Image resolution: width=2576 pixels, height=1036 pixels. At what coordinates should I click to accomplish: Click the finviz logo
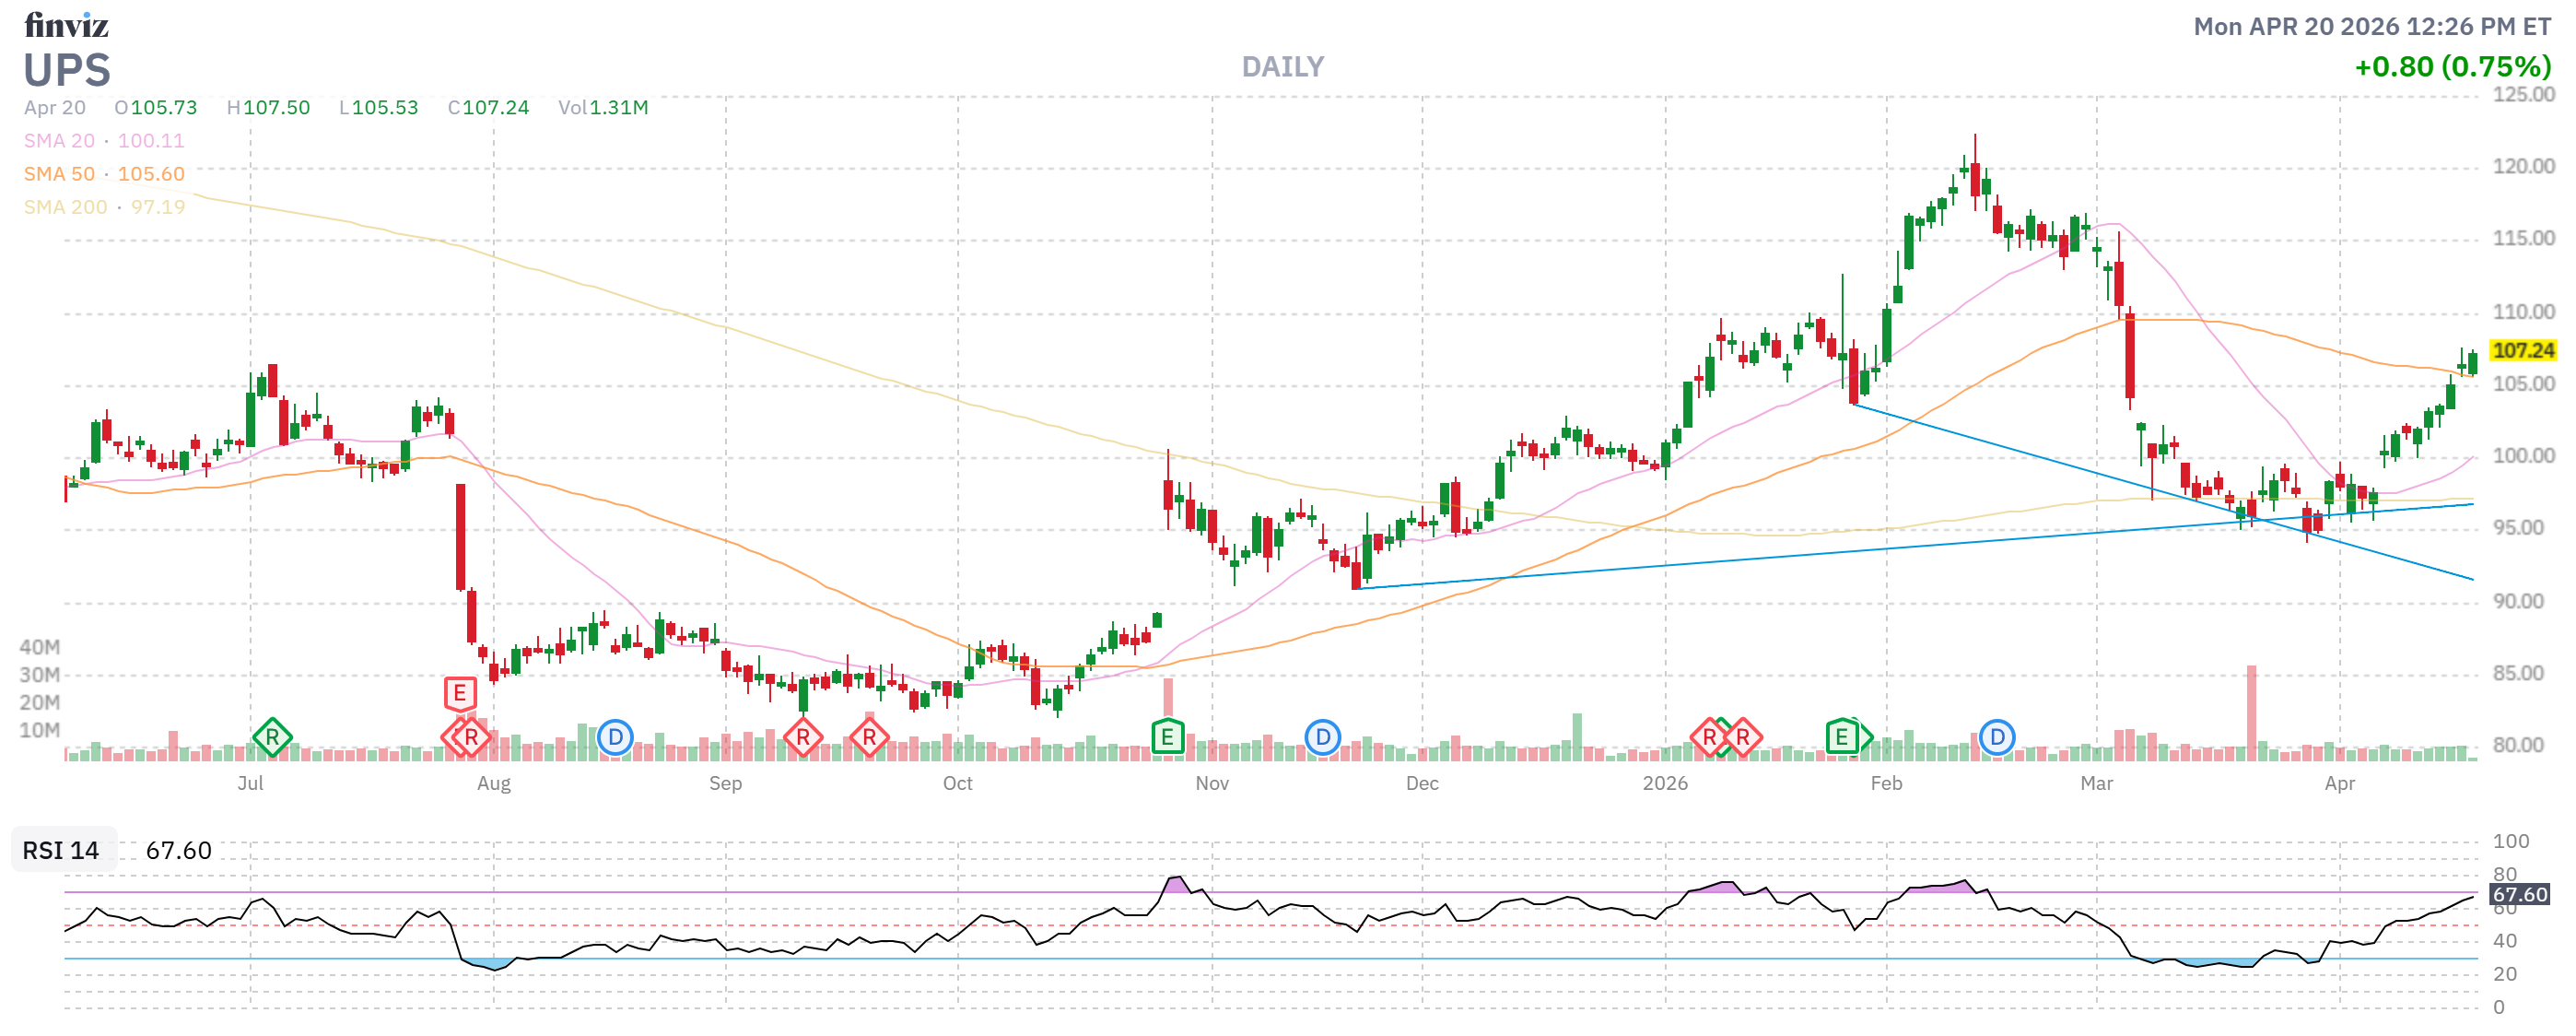[x=66, y=24]
